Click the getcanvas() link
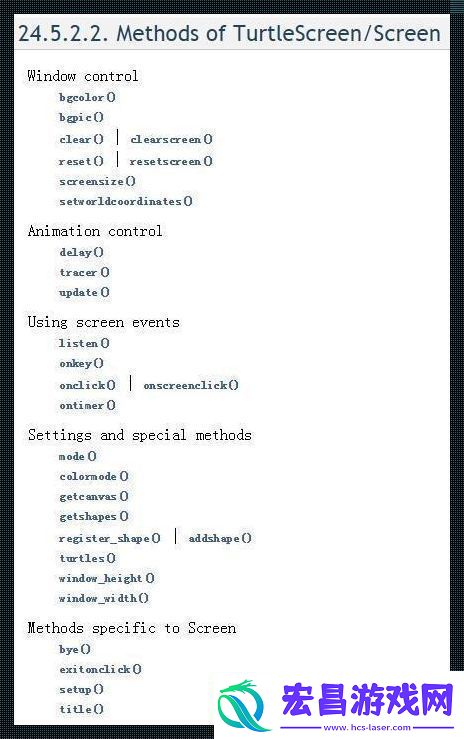 94,497
